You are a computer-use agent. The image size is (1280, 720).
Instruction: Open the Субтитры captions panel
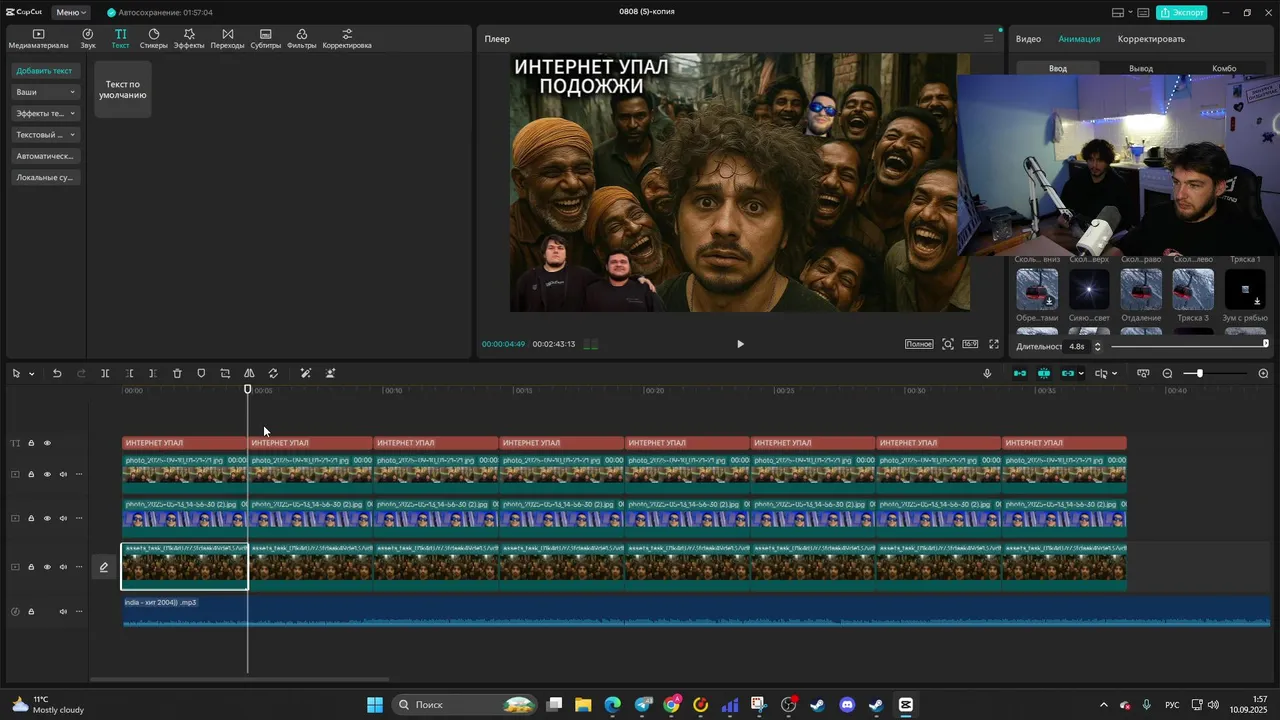tap(266, 39)
